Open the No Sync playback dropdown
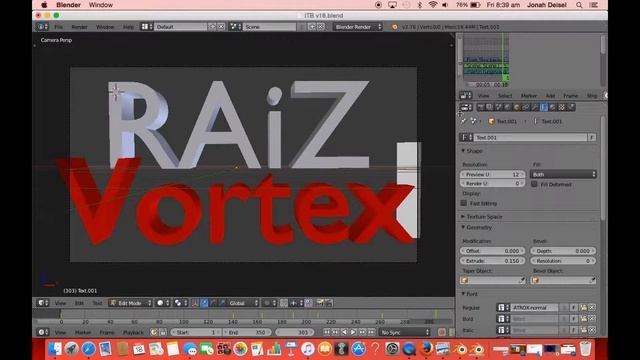 (x=404, y=332)
